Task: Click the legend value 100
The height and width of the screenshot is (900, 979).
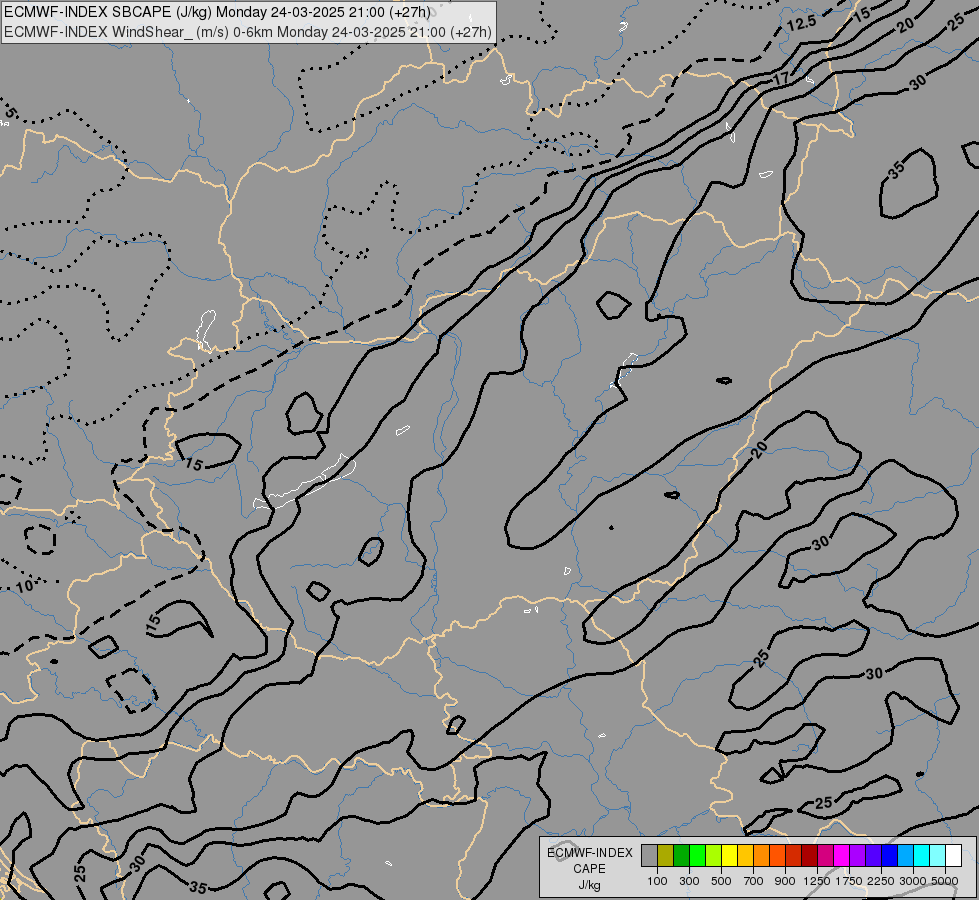Action: [657, 881]
